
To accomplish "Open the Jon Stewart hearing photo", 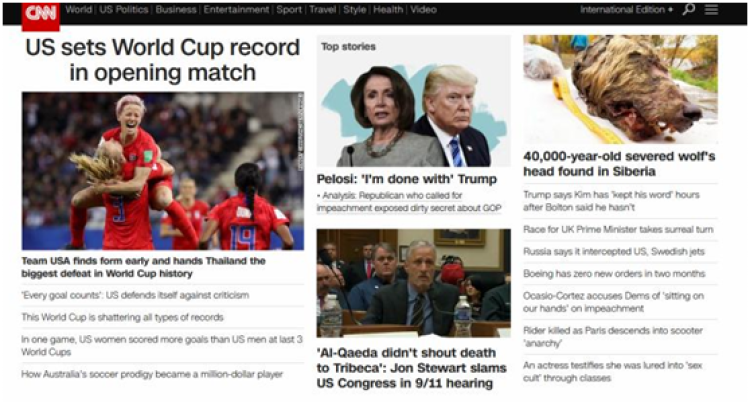I will [x=414, y=283].
